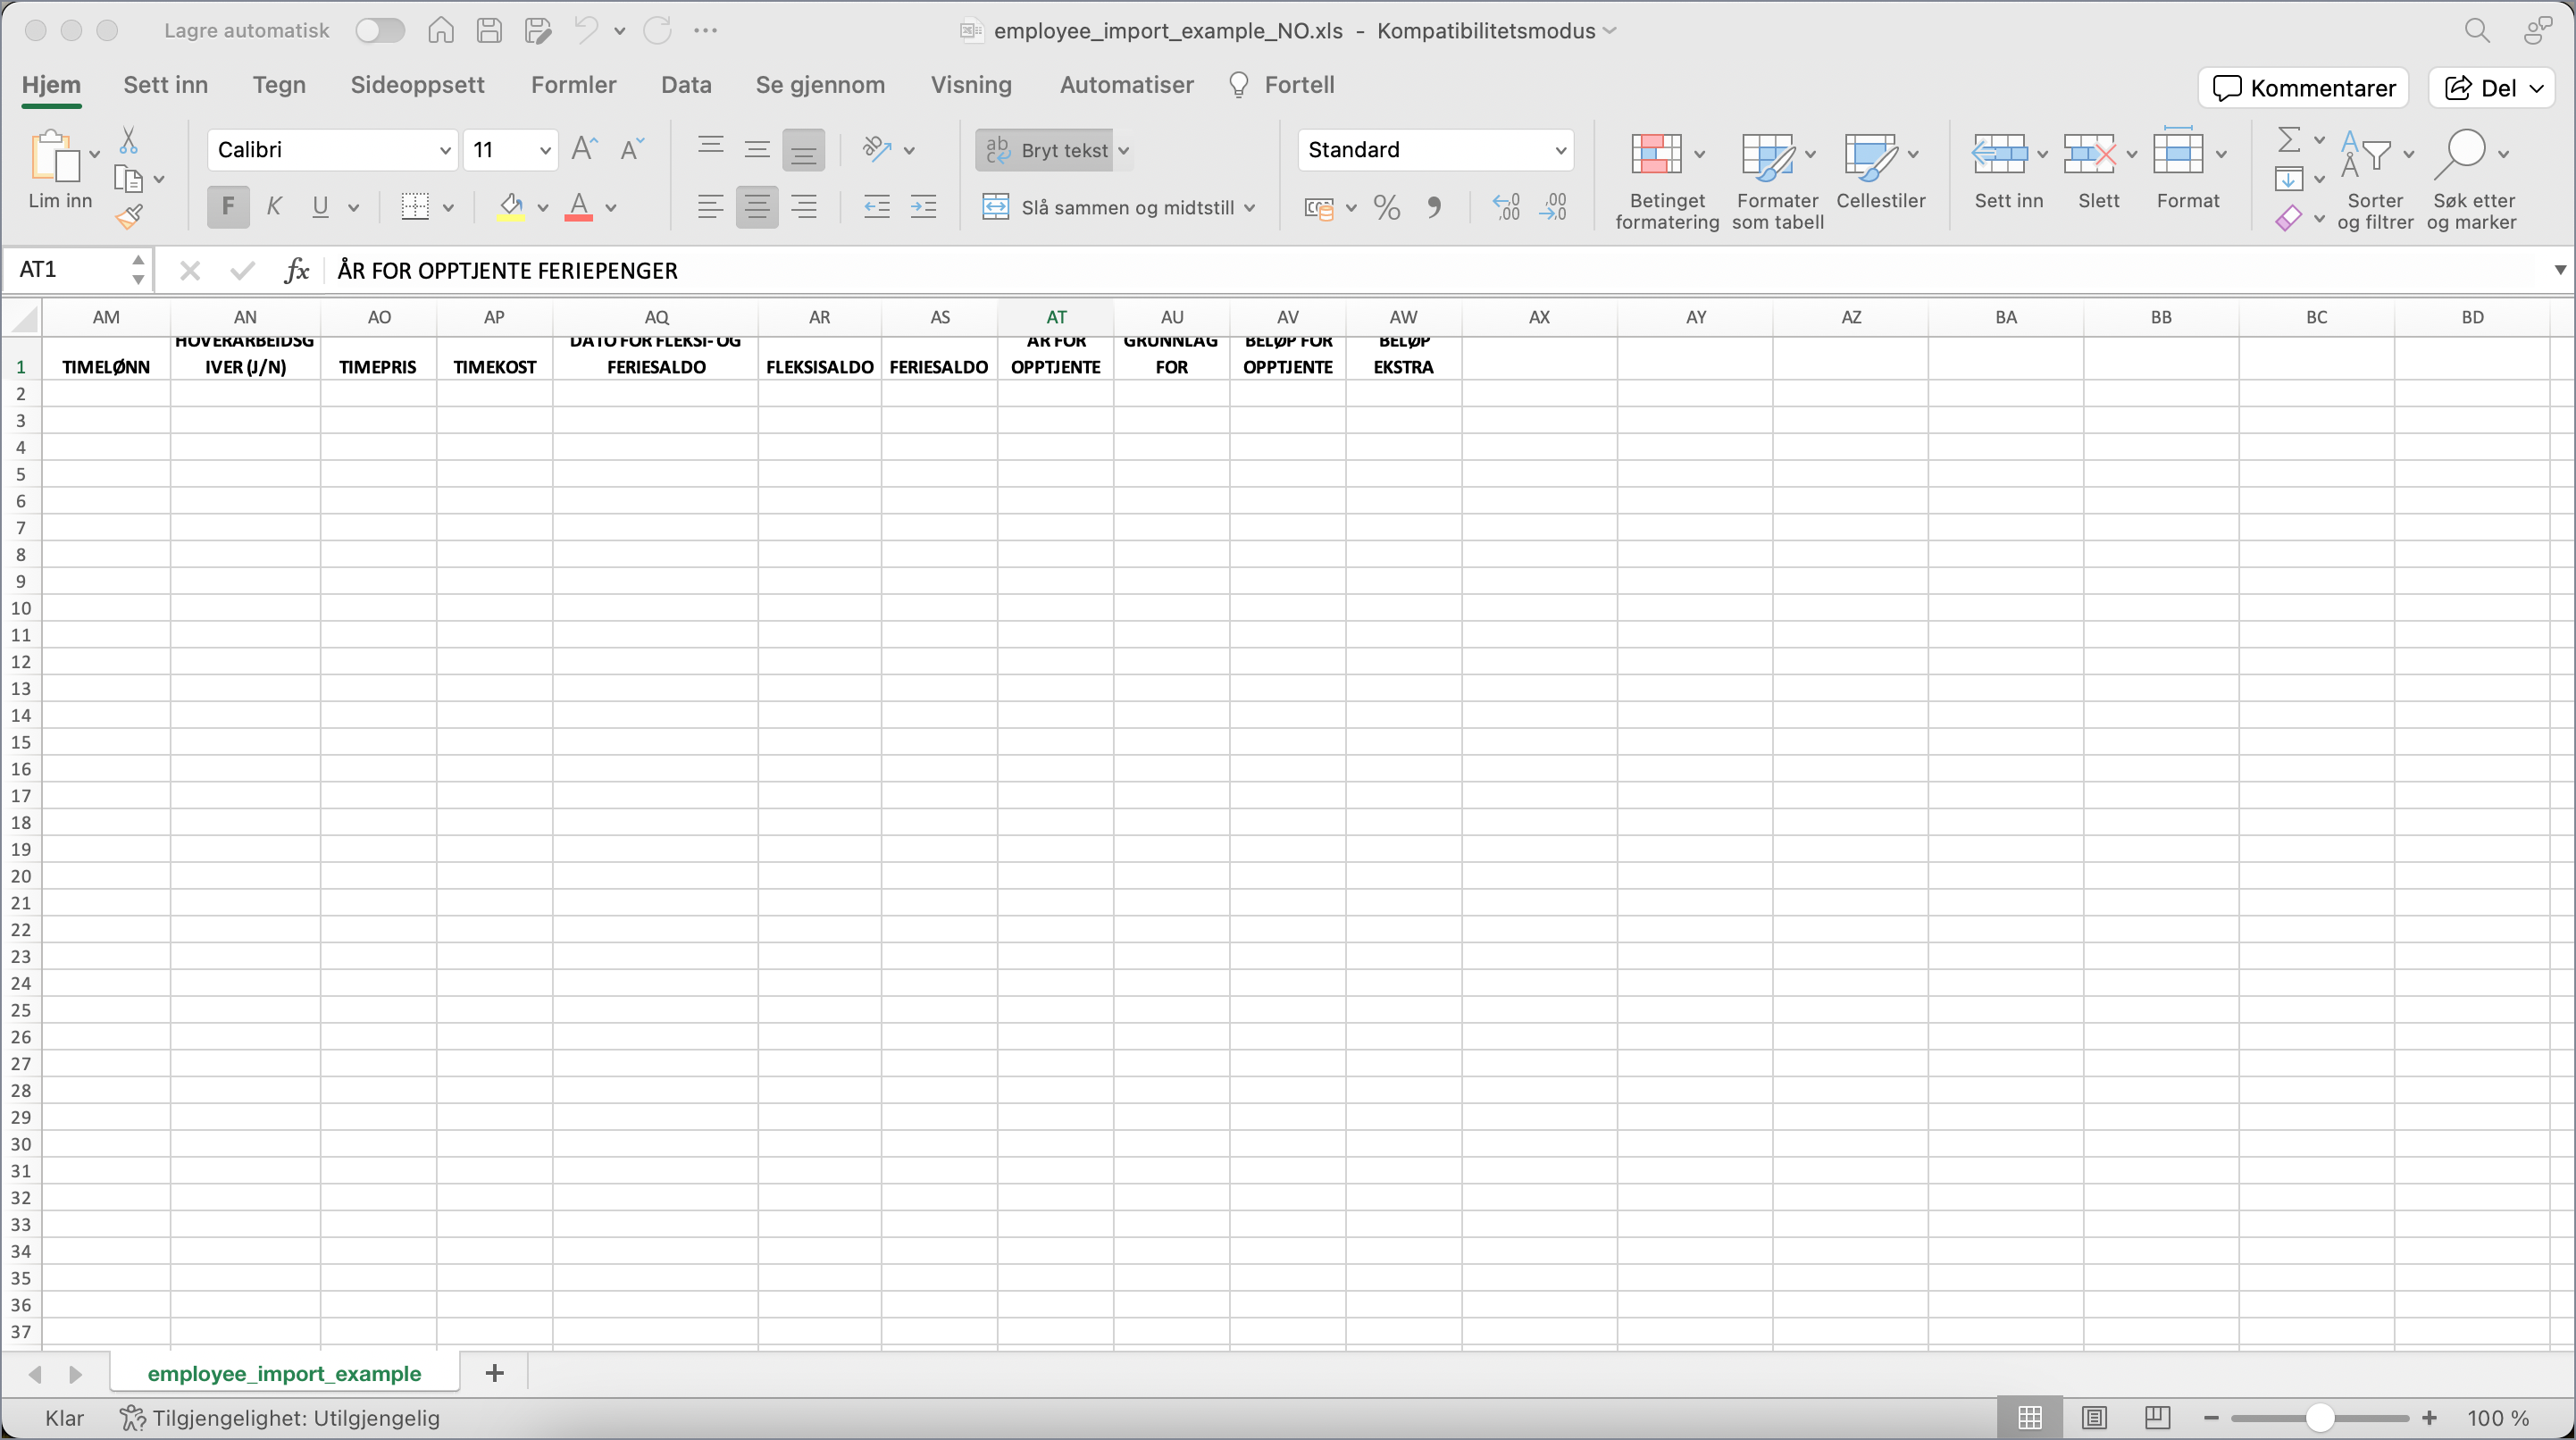Viewport: 2576px width, 1440px height.
Task: Click the align left icon
Action: 710,207
